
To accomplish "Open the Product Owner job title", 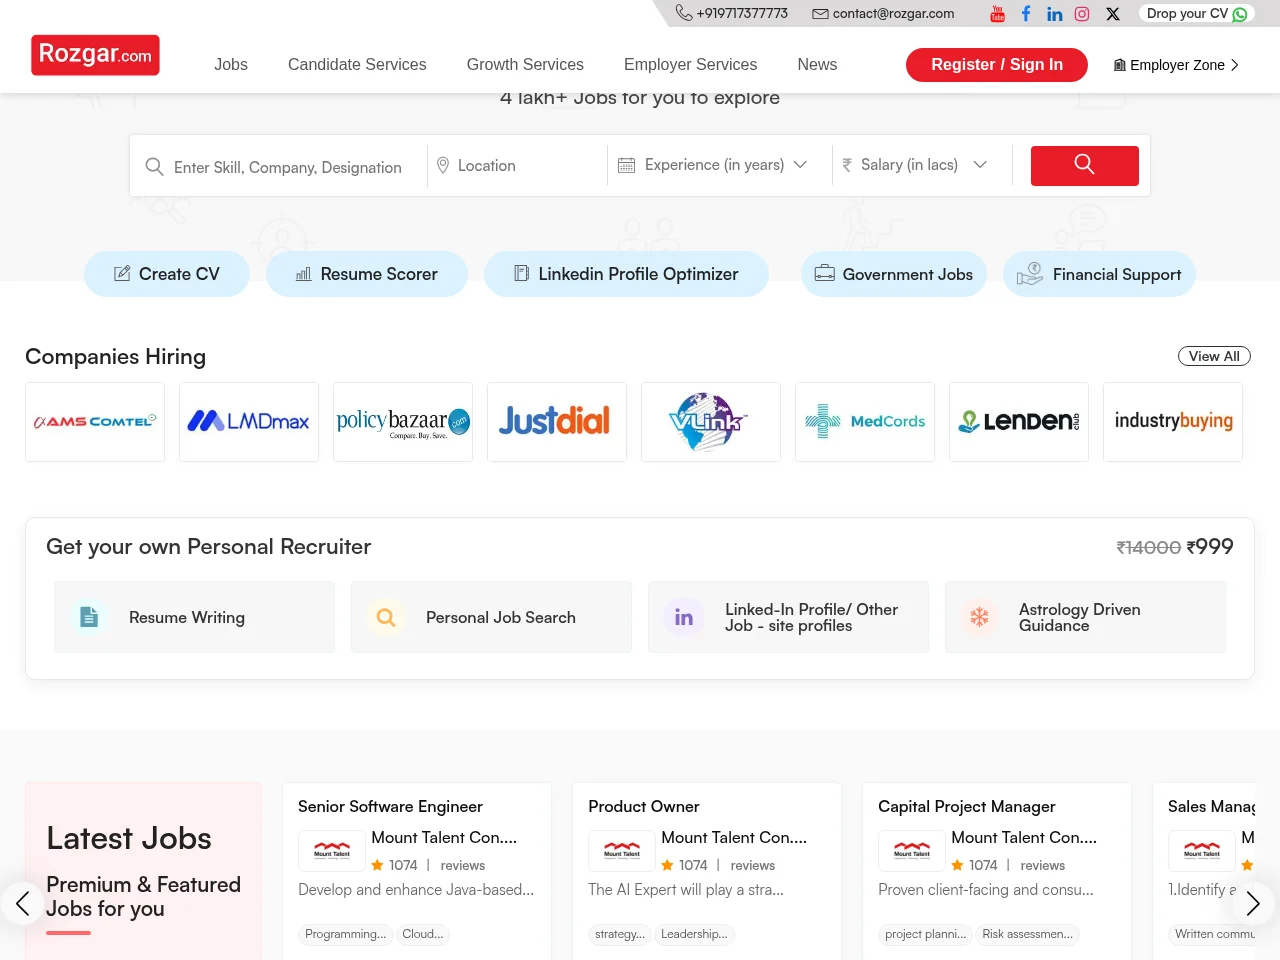I will click(x=644, y=806).
